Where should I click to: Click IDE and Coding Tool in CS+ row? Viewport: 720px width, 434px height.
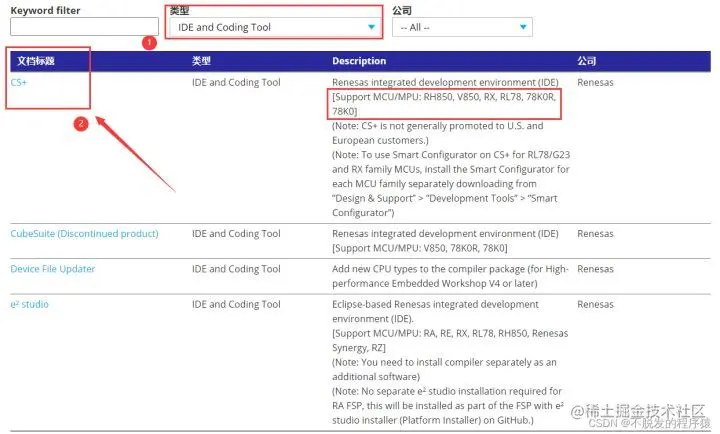[x=236, y=82]
